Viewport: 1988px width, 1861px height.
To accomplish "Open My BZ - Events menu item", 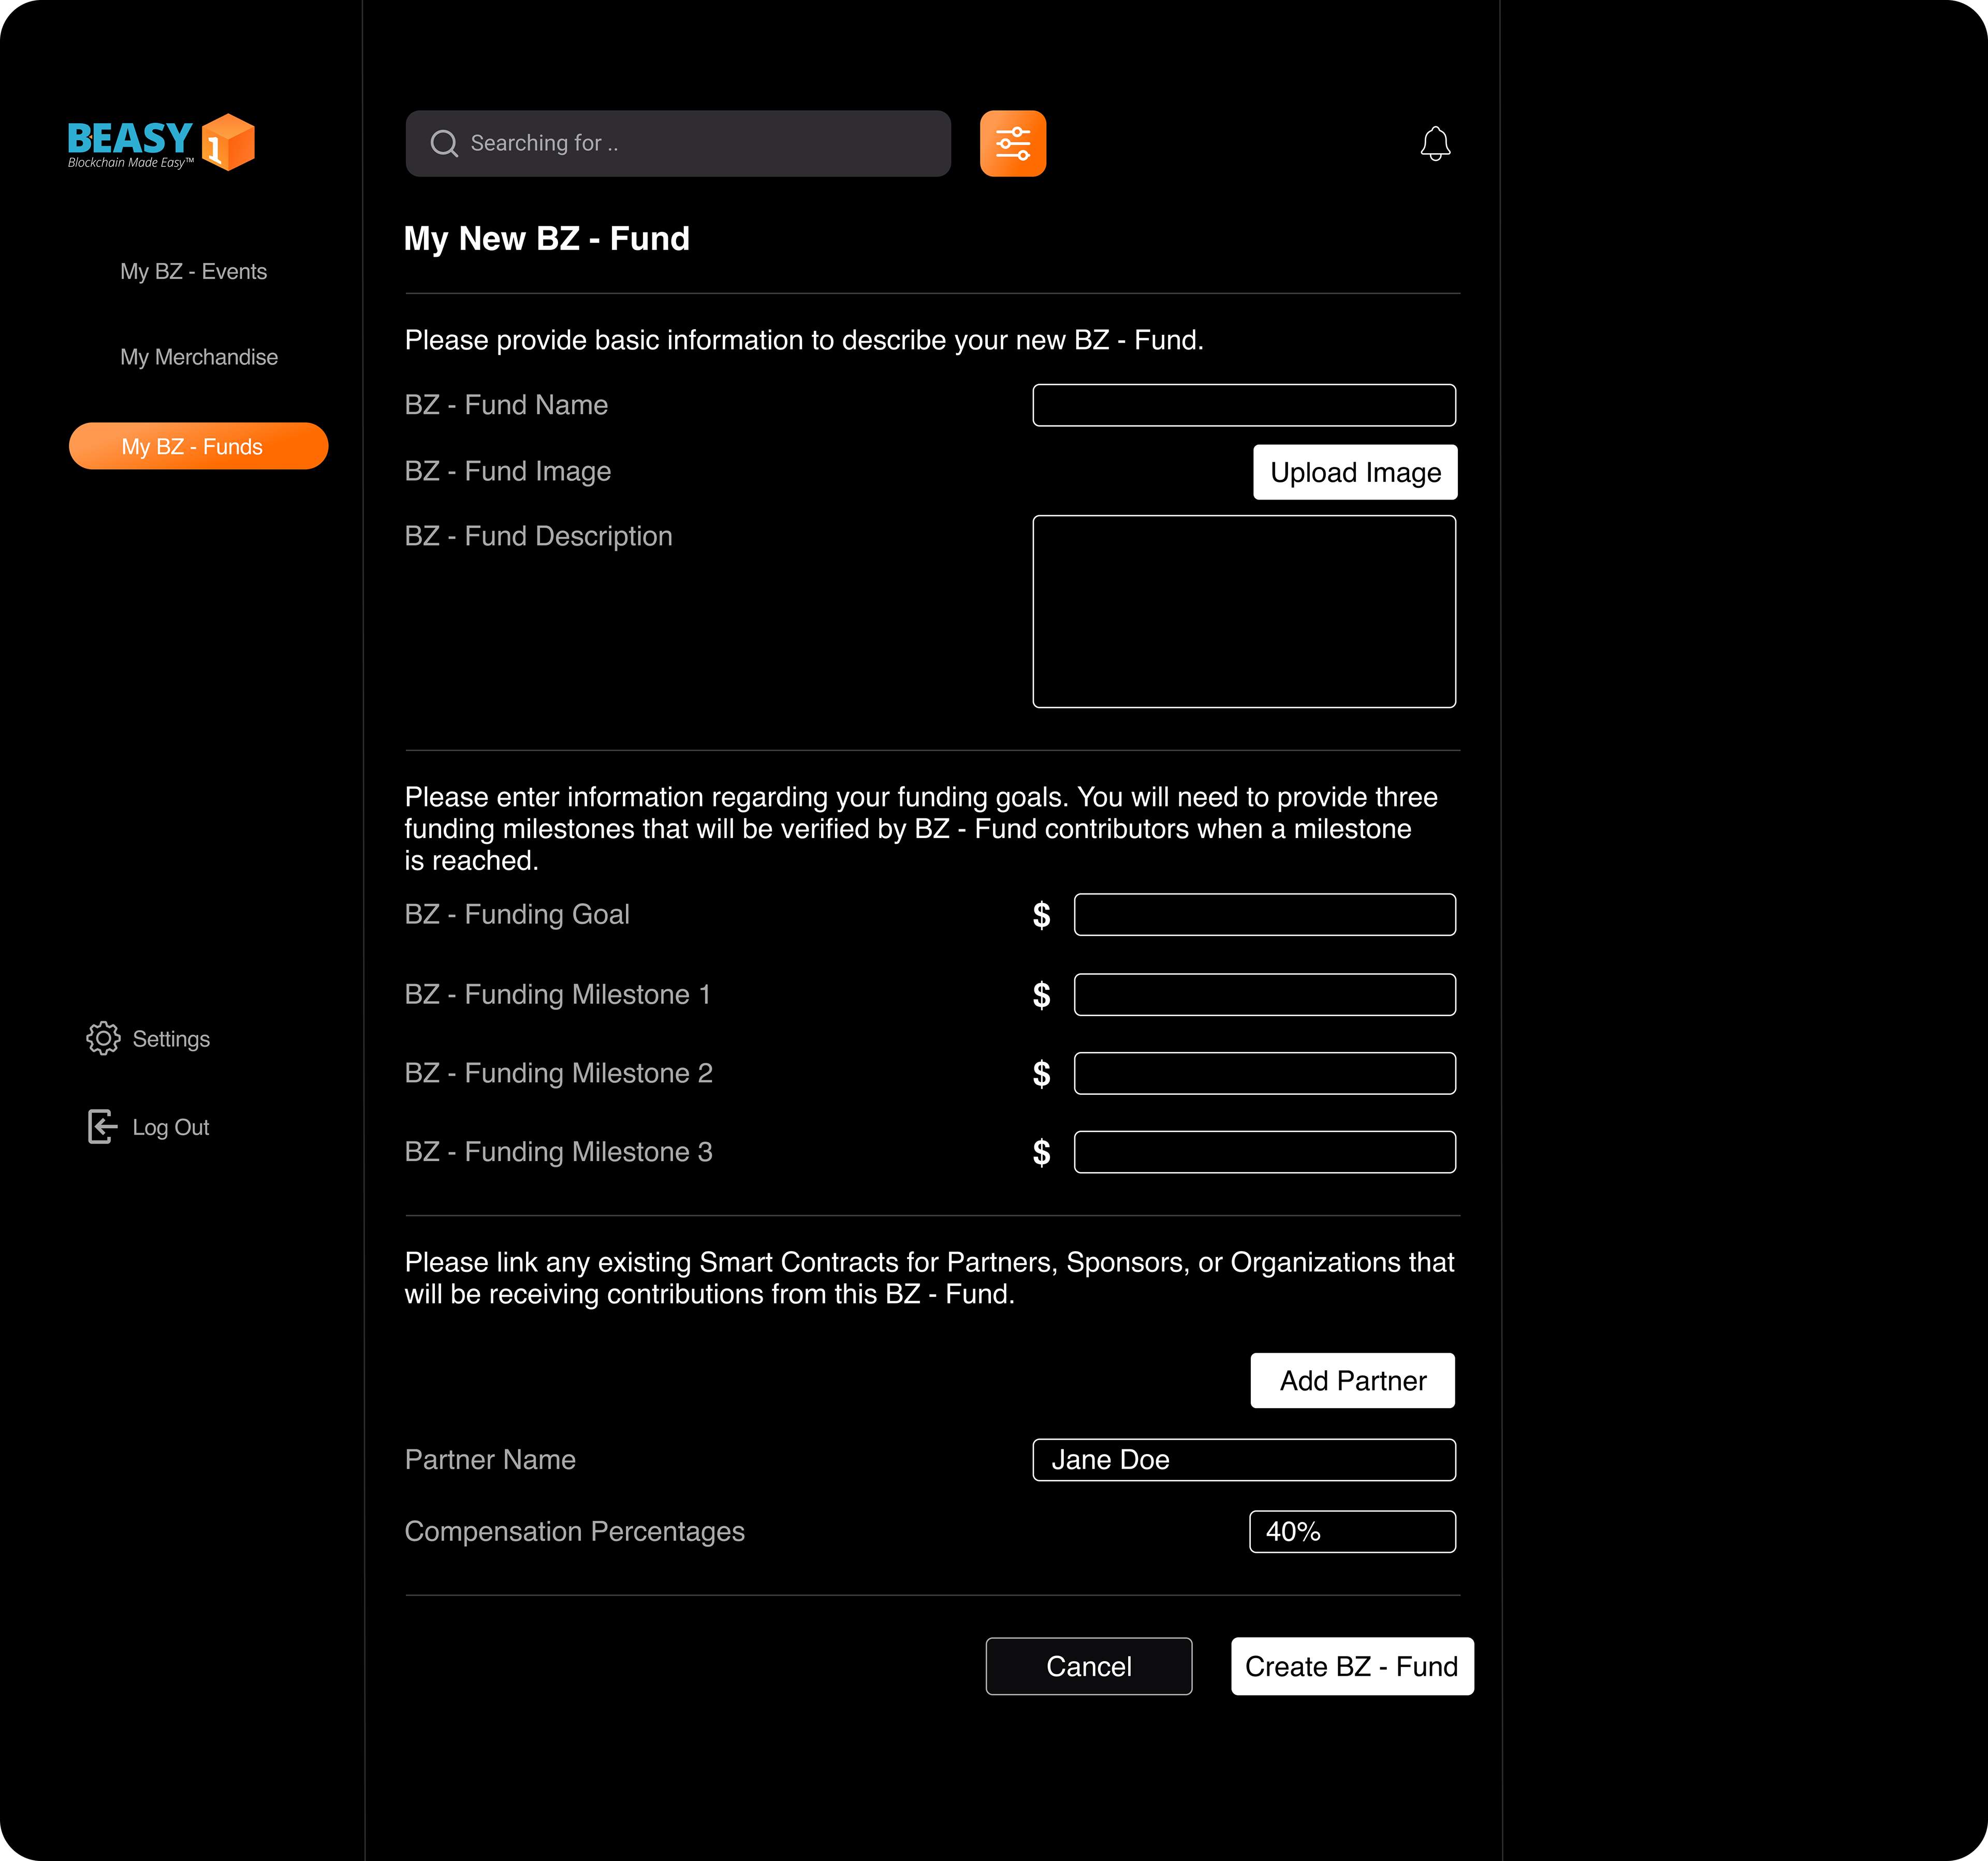I will pos(193,272).
